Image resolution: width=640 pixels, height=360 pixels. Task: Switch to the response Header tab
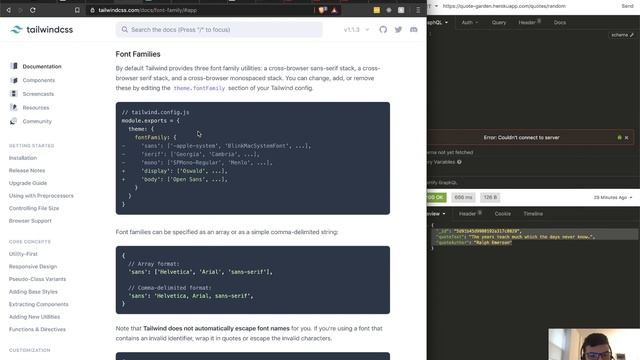pos(470,213)
